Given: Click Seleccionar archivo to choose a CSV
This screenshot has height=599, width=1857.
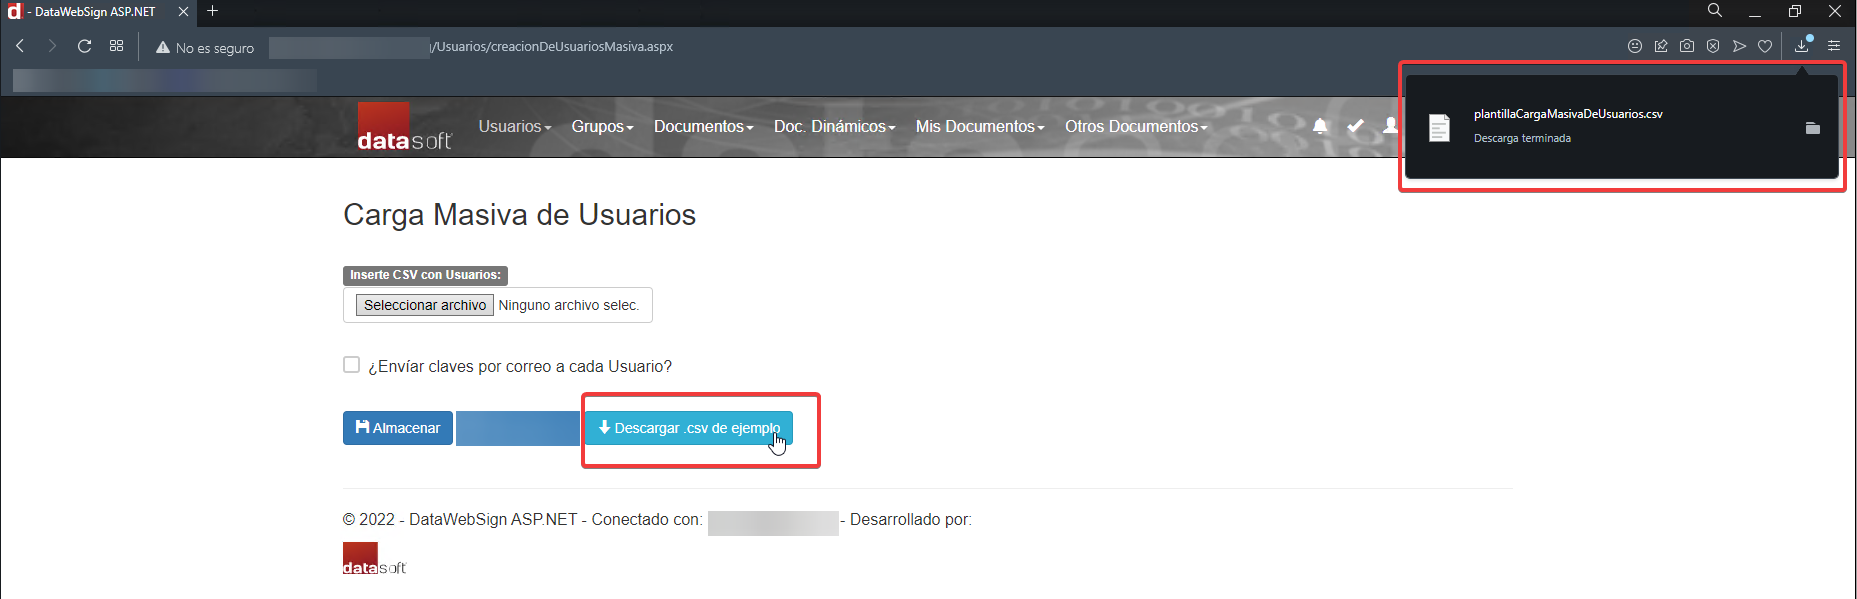Looking at the screenshot, I should click(425, 305).
